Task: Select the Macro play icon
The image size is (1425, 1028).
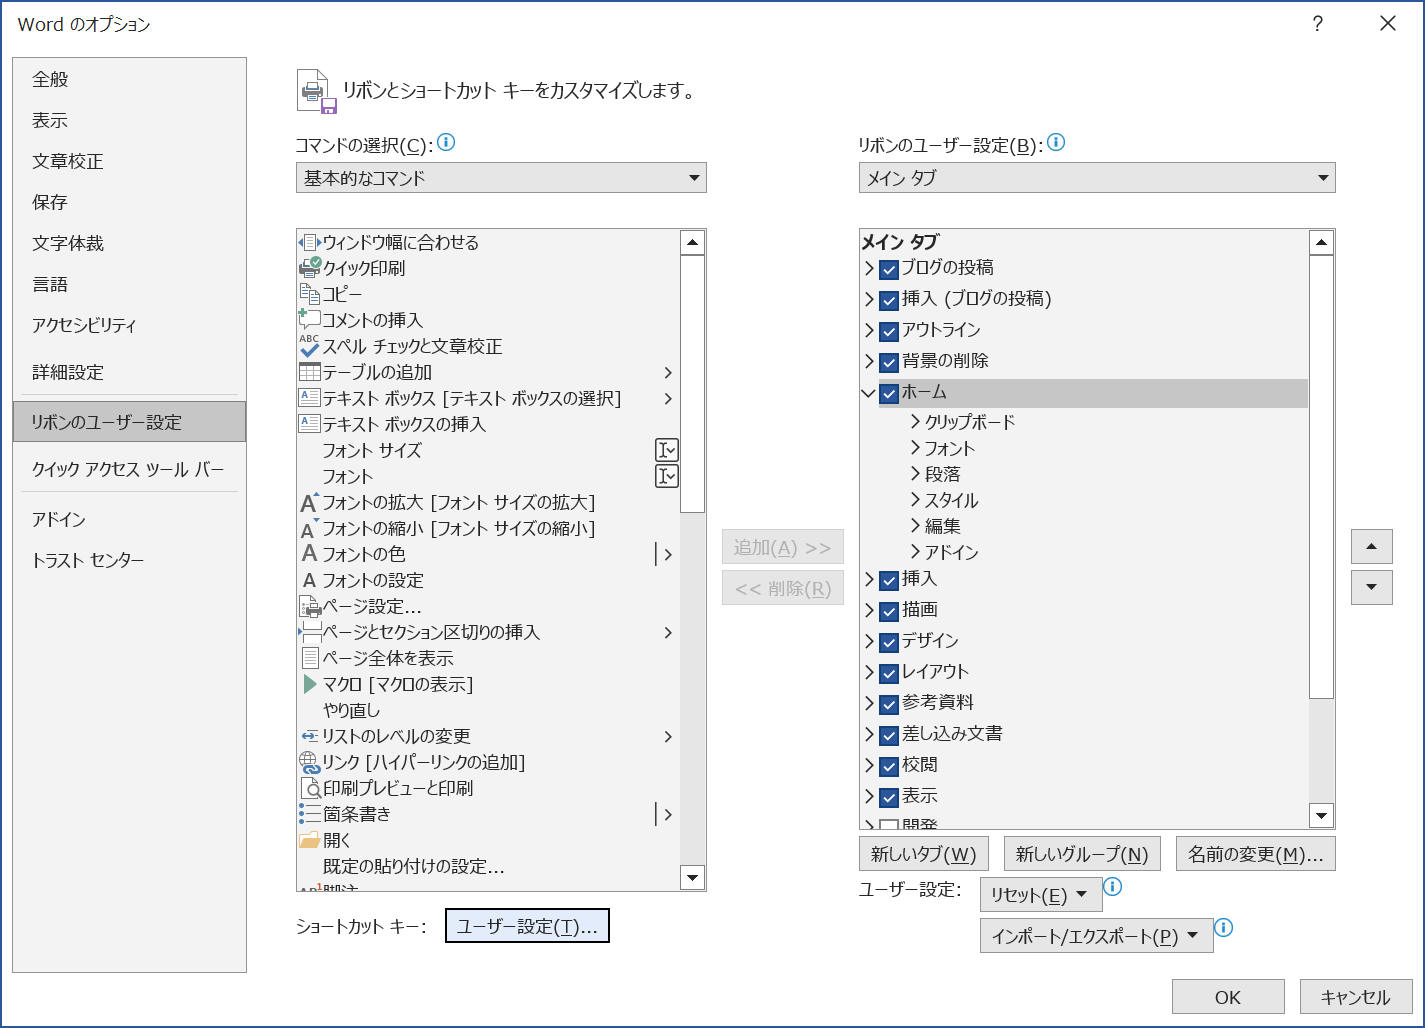Action: pyautogui.click(x=310, y=684)
